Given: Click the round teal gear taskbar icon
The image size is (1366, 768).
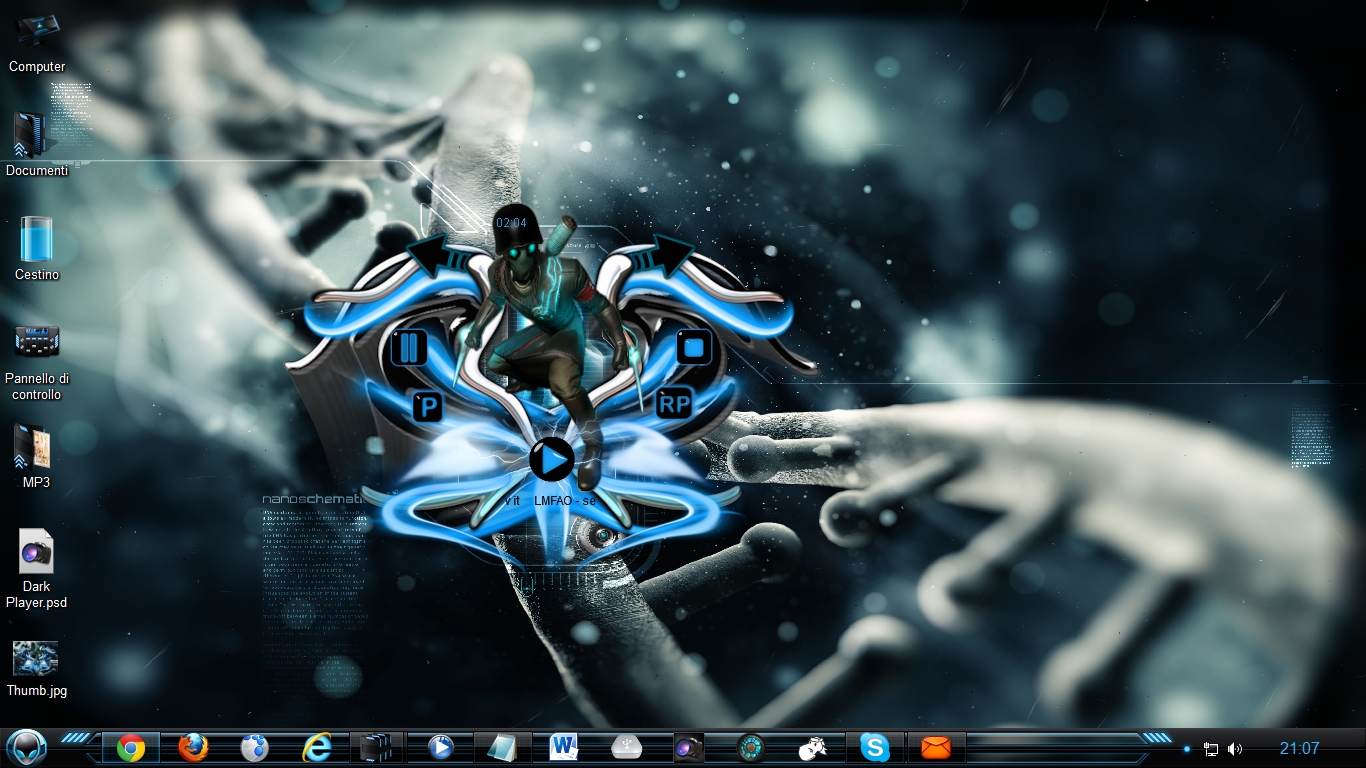Looking at the screenshot, I should pos(750,748).
